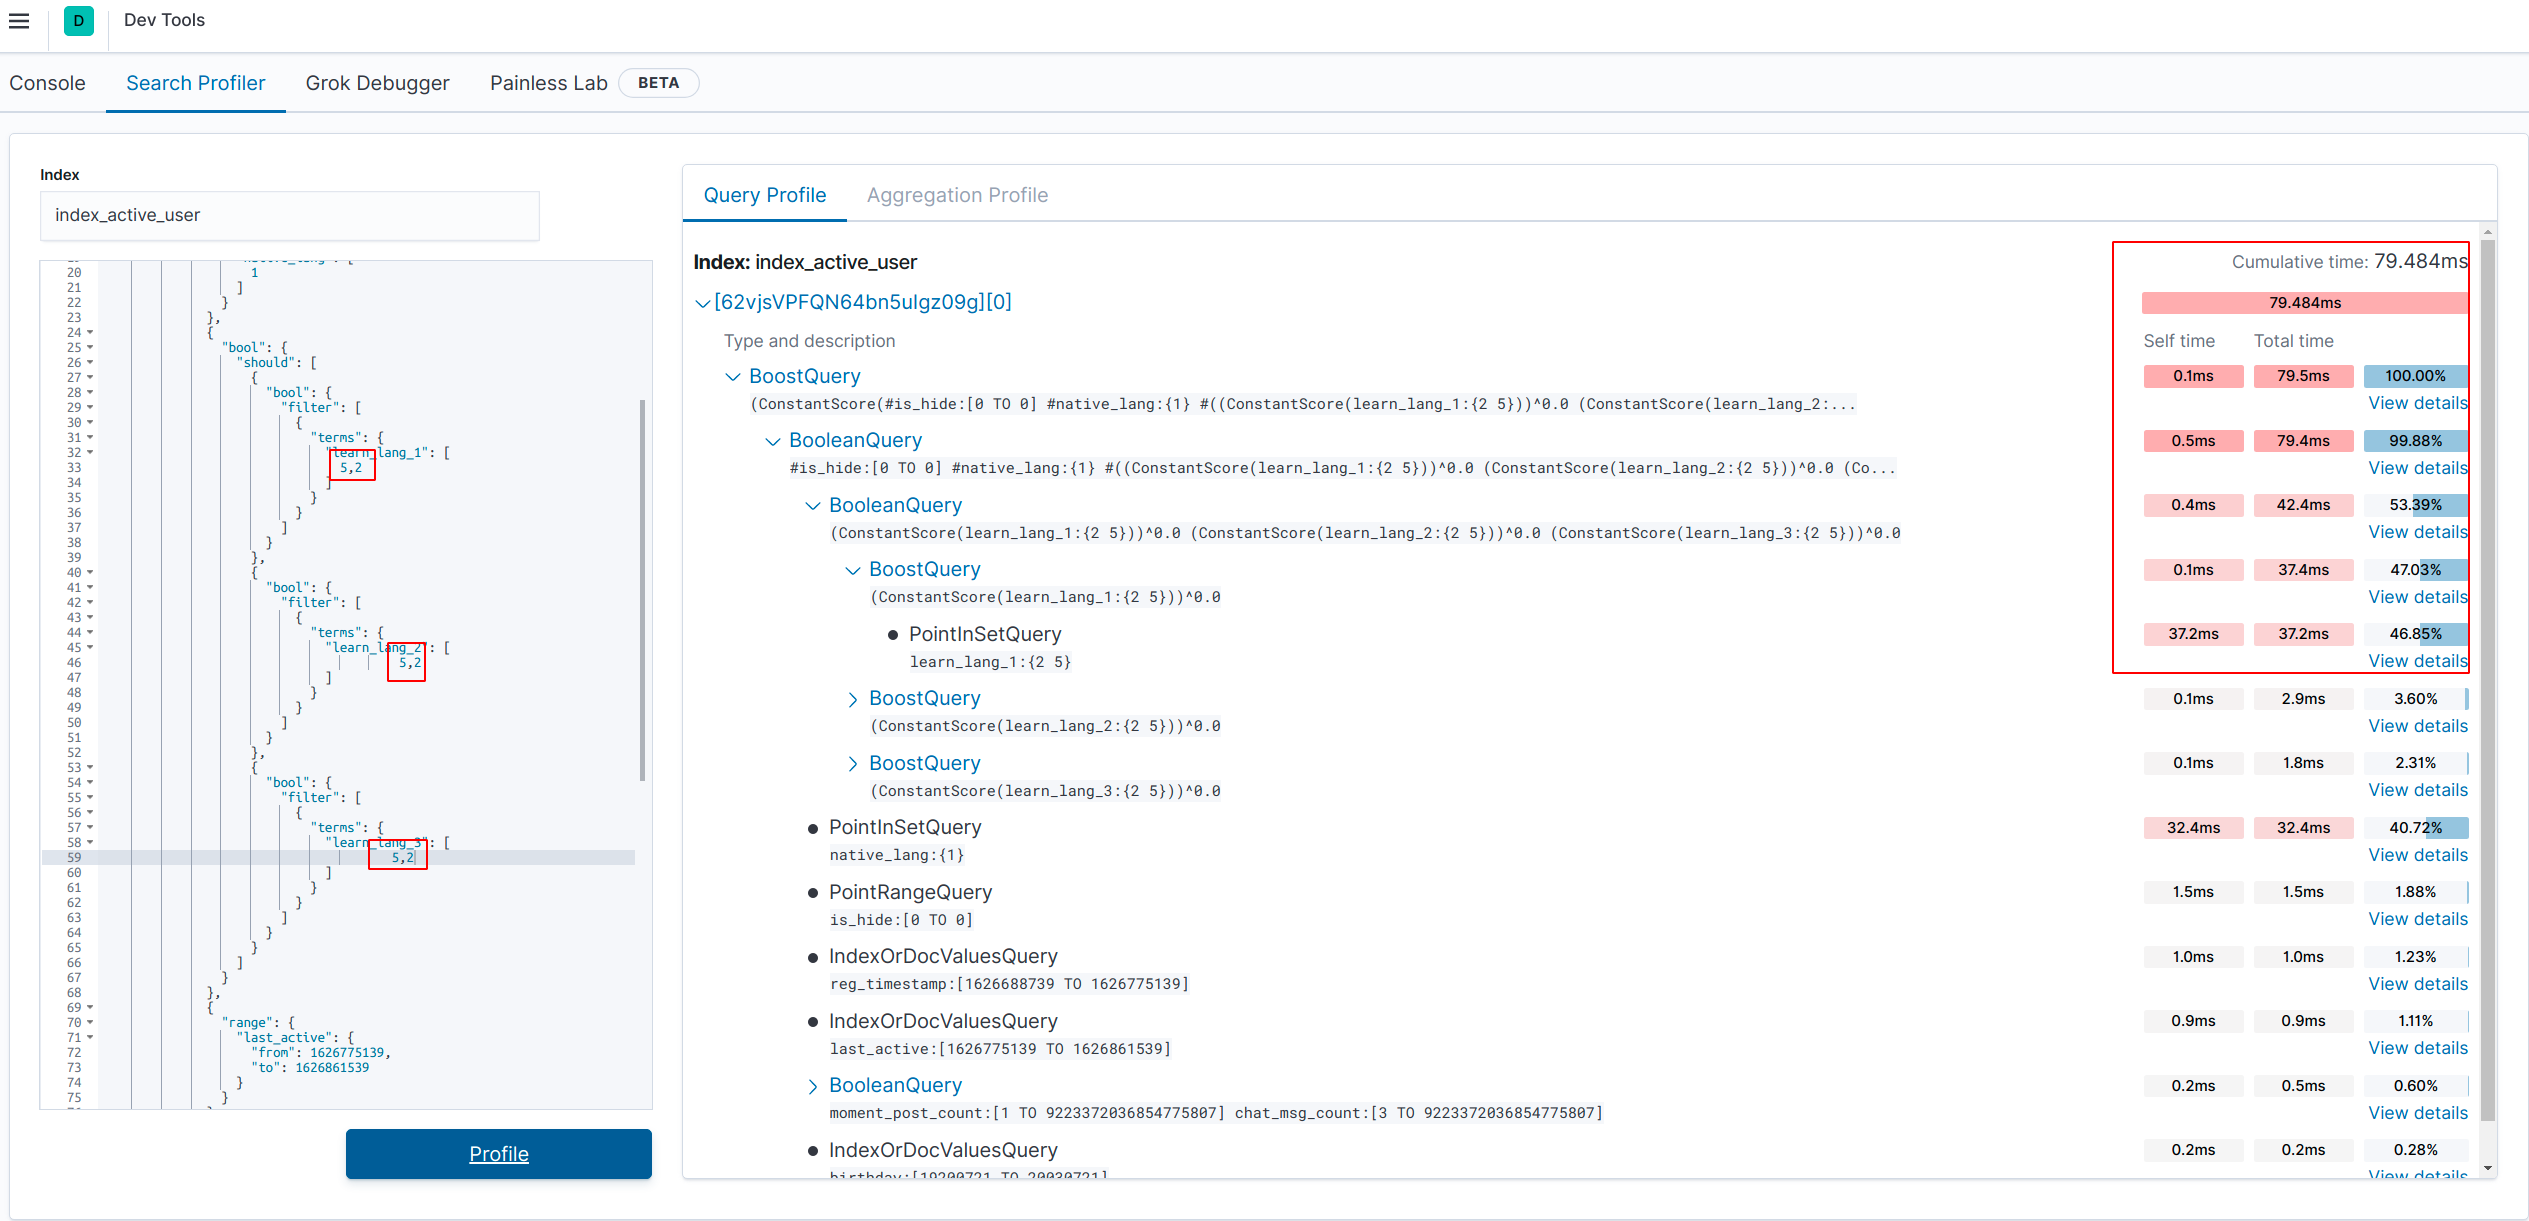Open the Grok Debugger tab
Image resolution: width=2529 pixels, height=1221 pixels.
[377, 83]
